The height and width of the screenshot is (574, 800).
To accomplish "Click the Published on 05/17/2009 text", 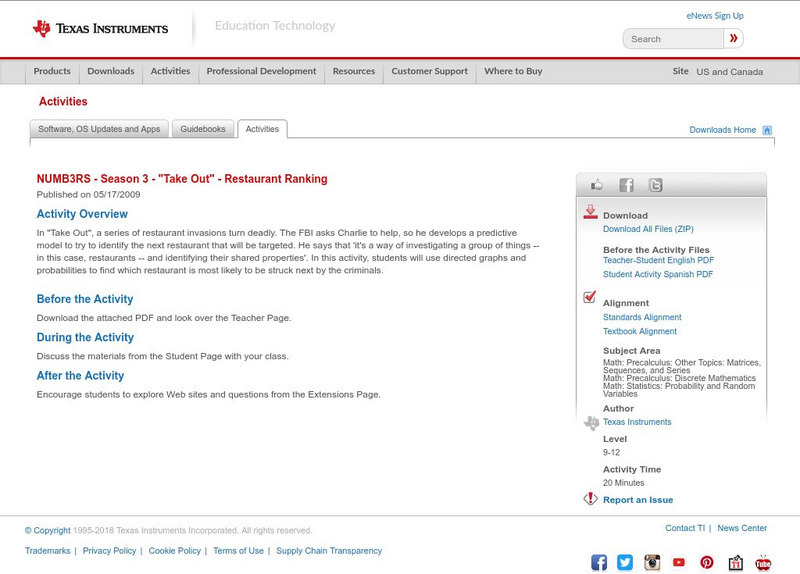I will [88, 194].
